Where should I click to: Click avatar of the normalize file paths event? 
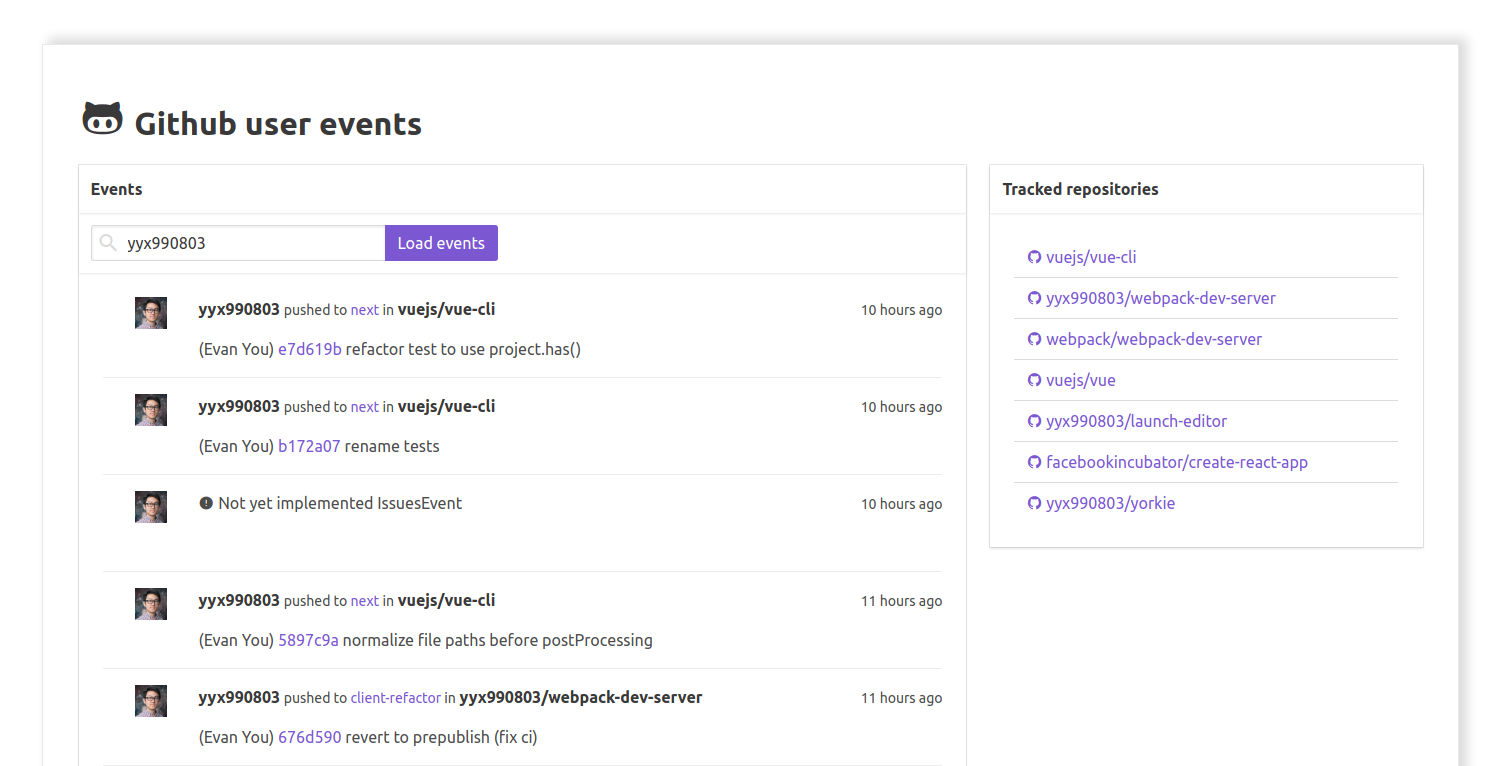[x=151, y=604]
